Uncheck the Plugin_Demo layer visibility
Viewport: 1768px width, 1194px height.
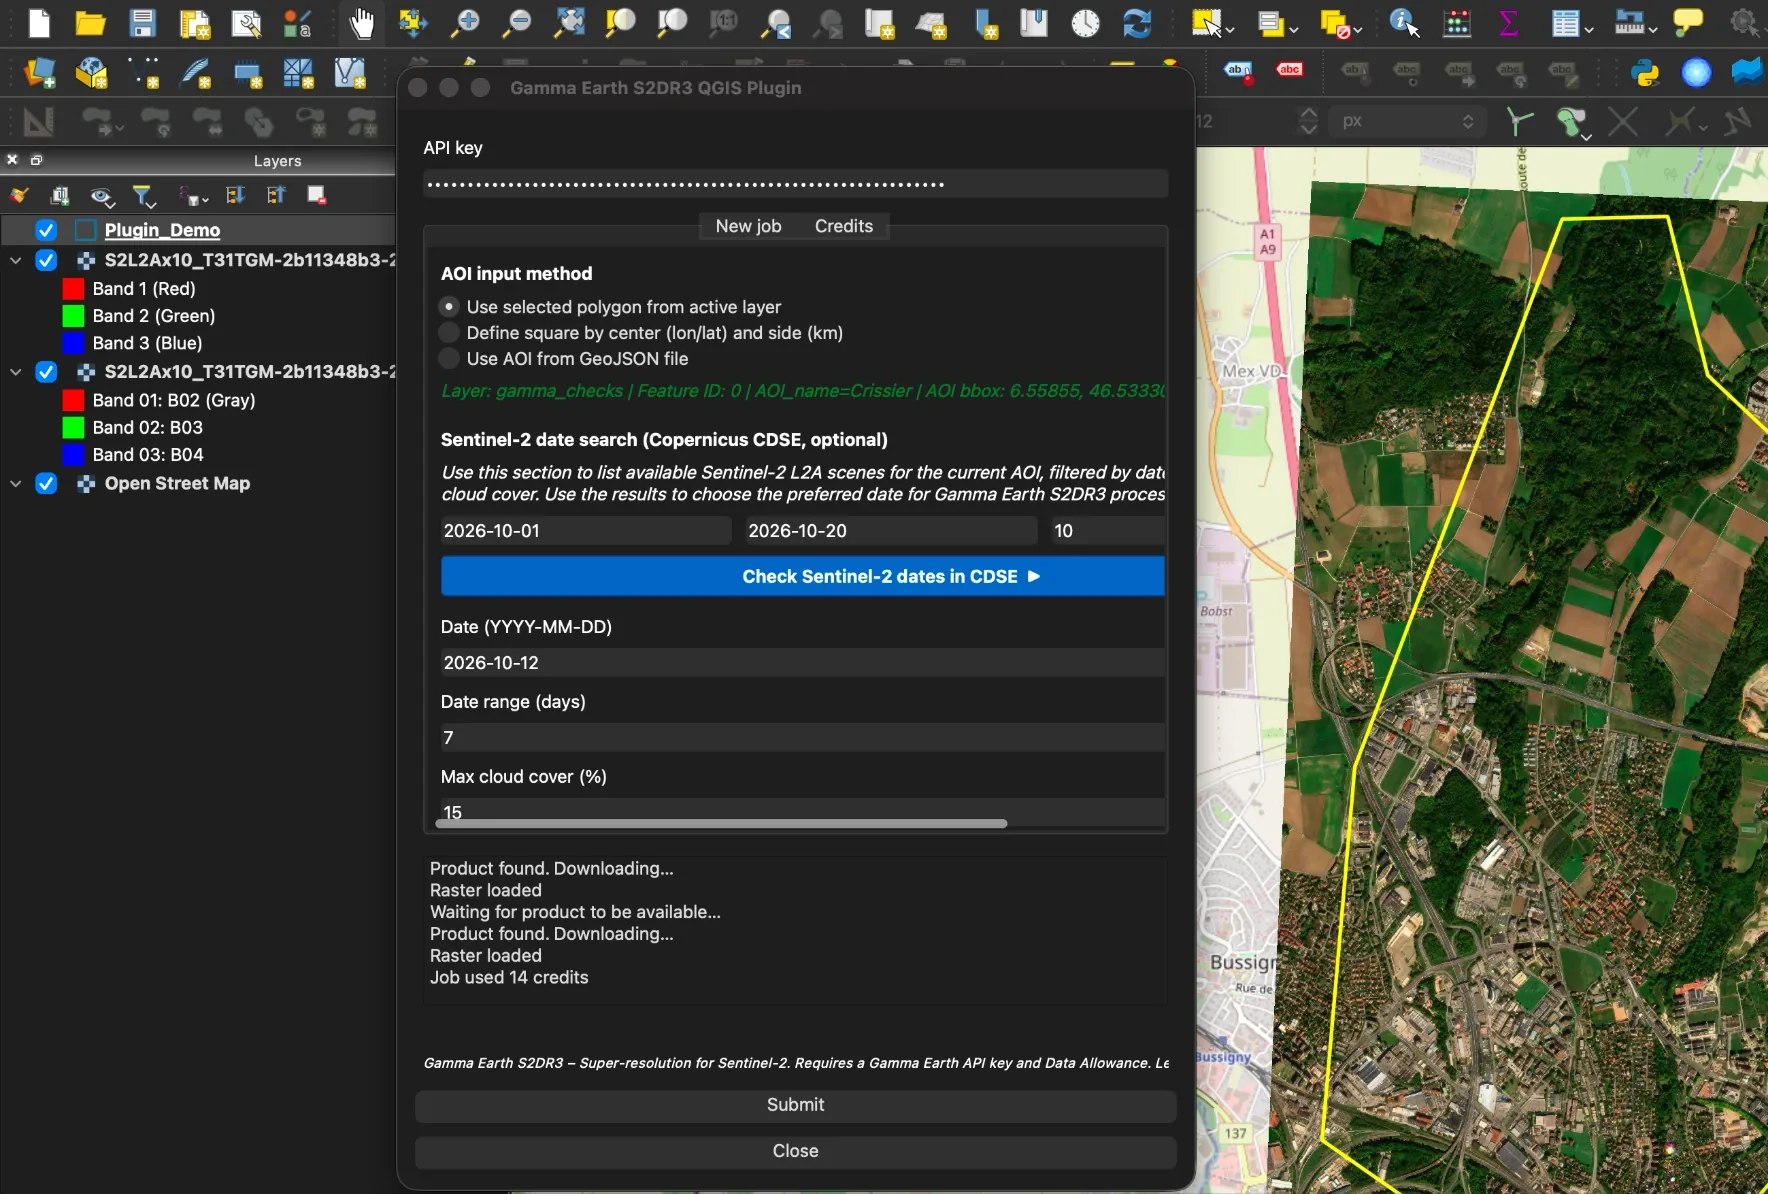[x=46, y=230]
